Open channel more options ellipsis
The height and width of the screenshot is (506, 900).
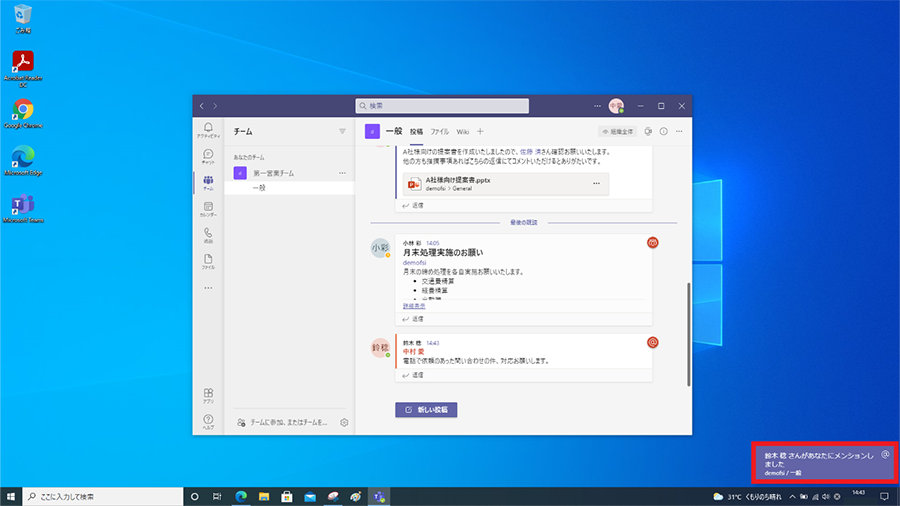[x=679, y=131]
